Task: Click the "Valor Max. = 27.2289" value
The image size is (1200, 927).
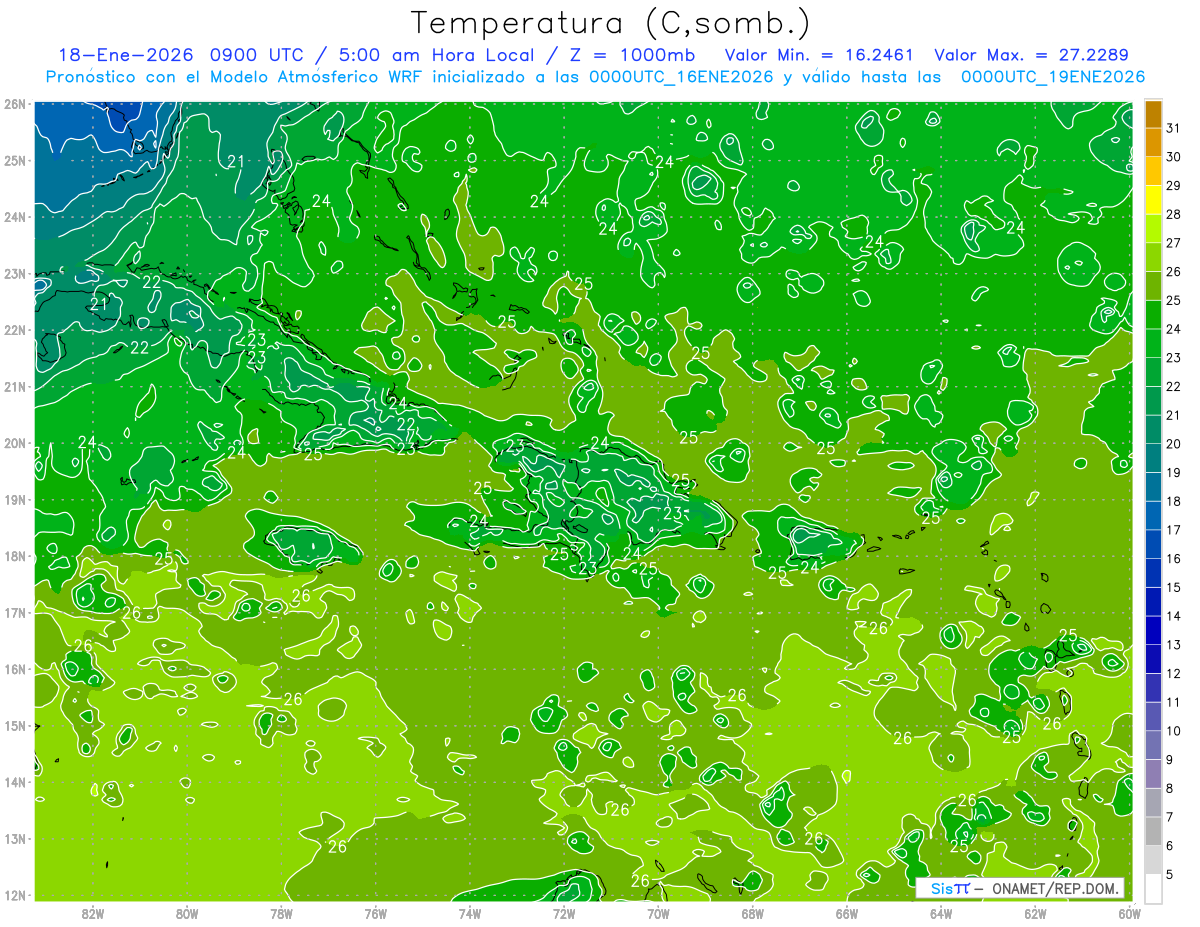Action: pos(1032,55)
